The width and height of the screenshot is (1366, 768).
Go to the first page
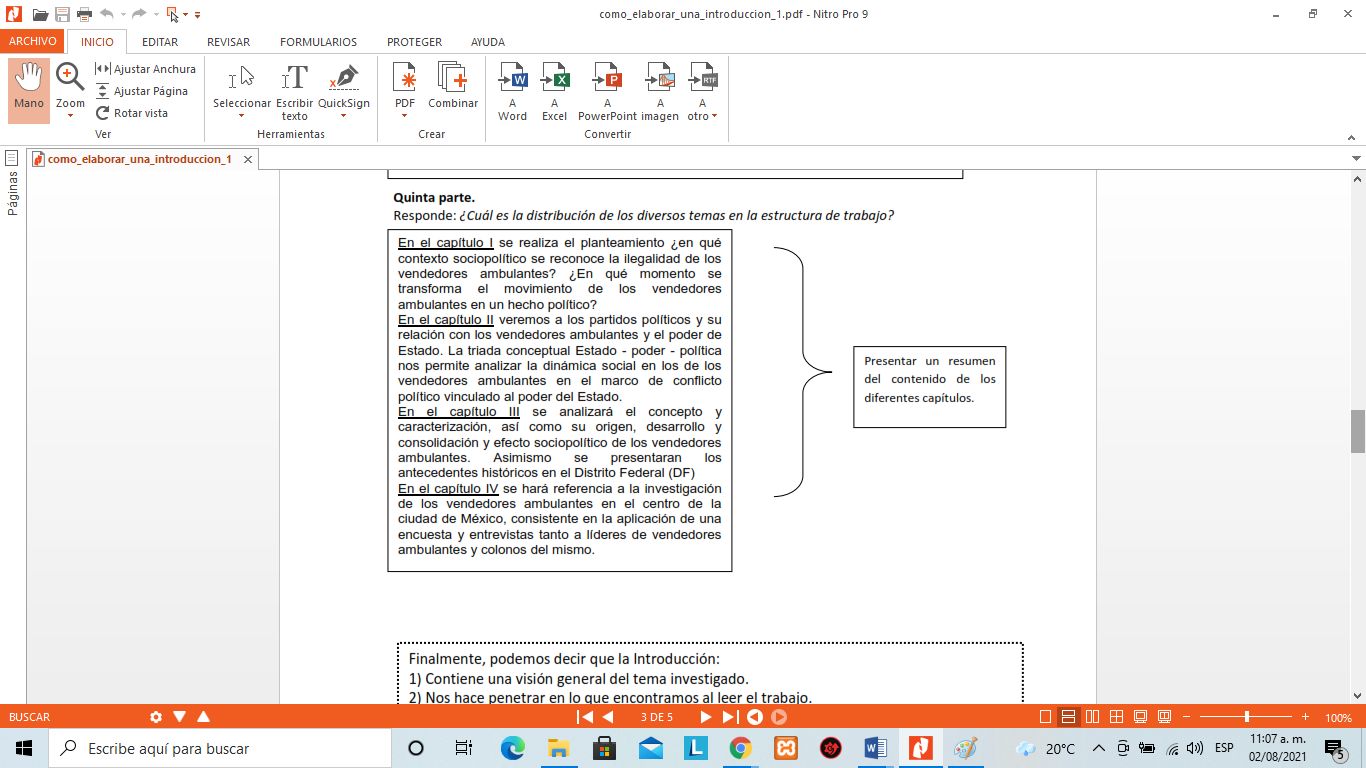[x=586, y=717]
